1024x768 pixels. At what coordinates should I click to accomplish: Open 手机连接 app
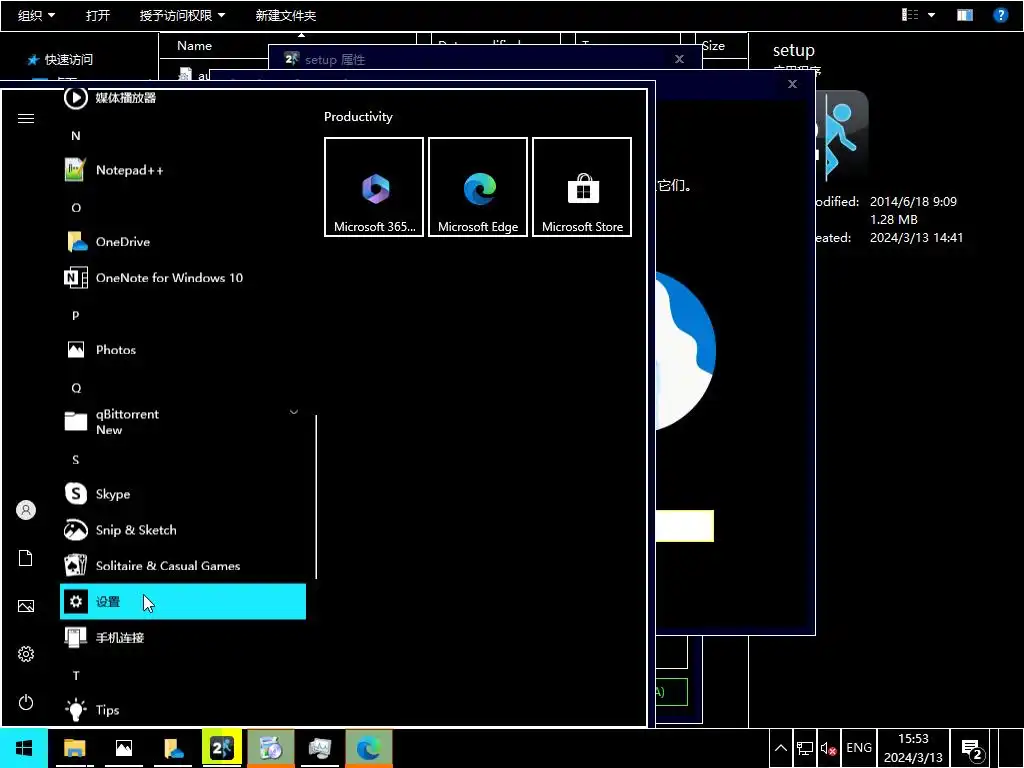183,637
